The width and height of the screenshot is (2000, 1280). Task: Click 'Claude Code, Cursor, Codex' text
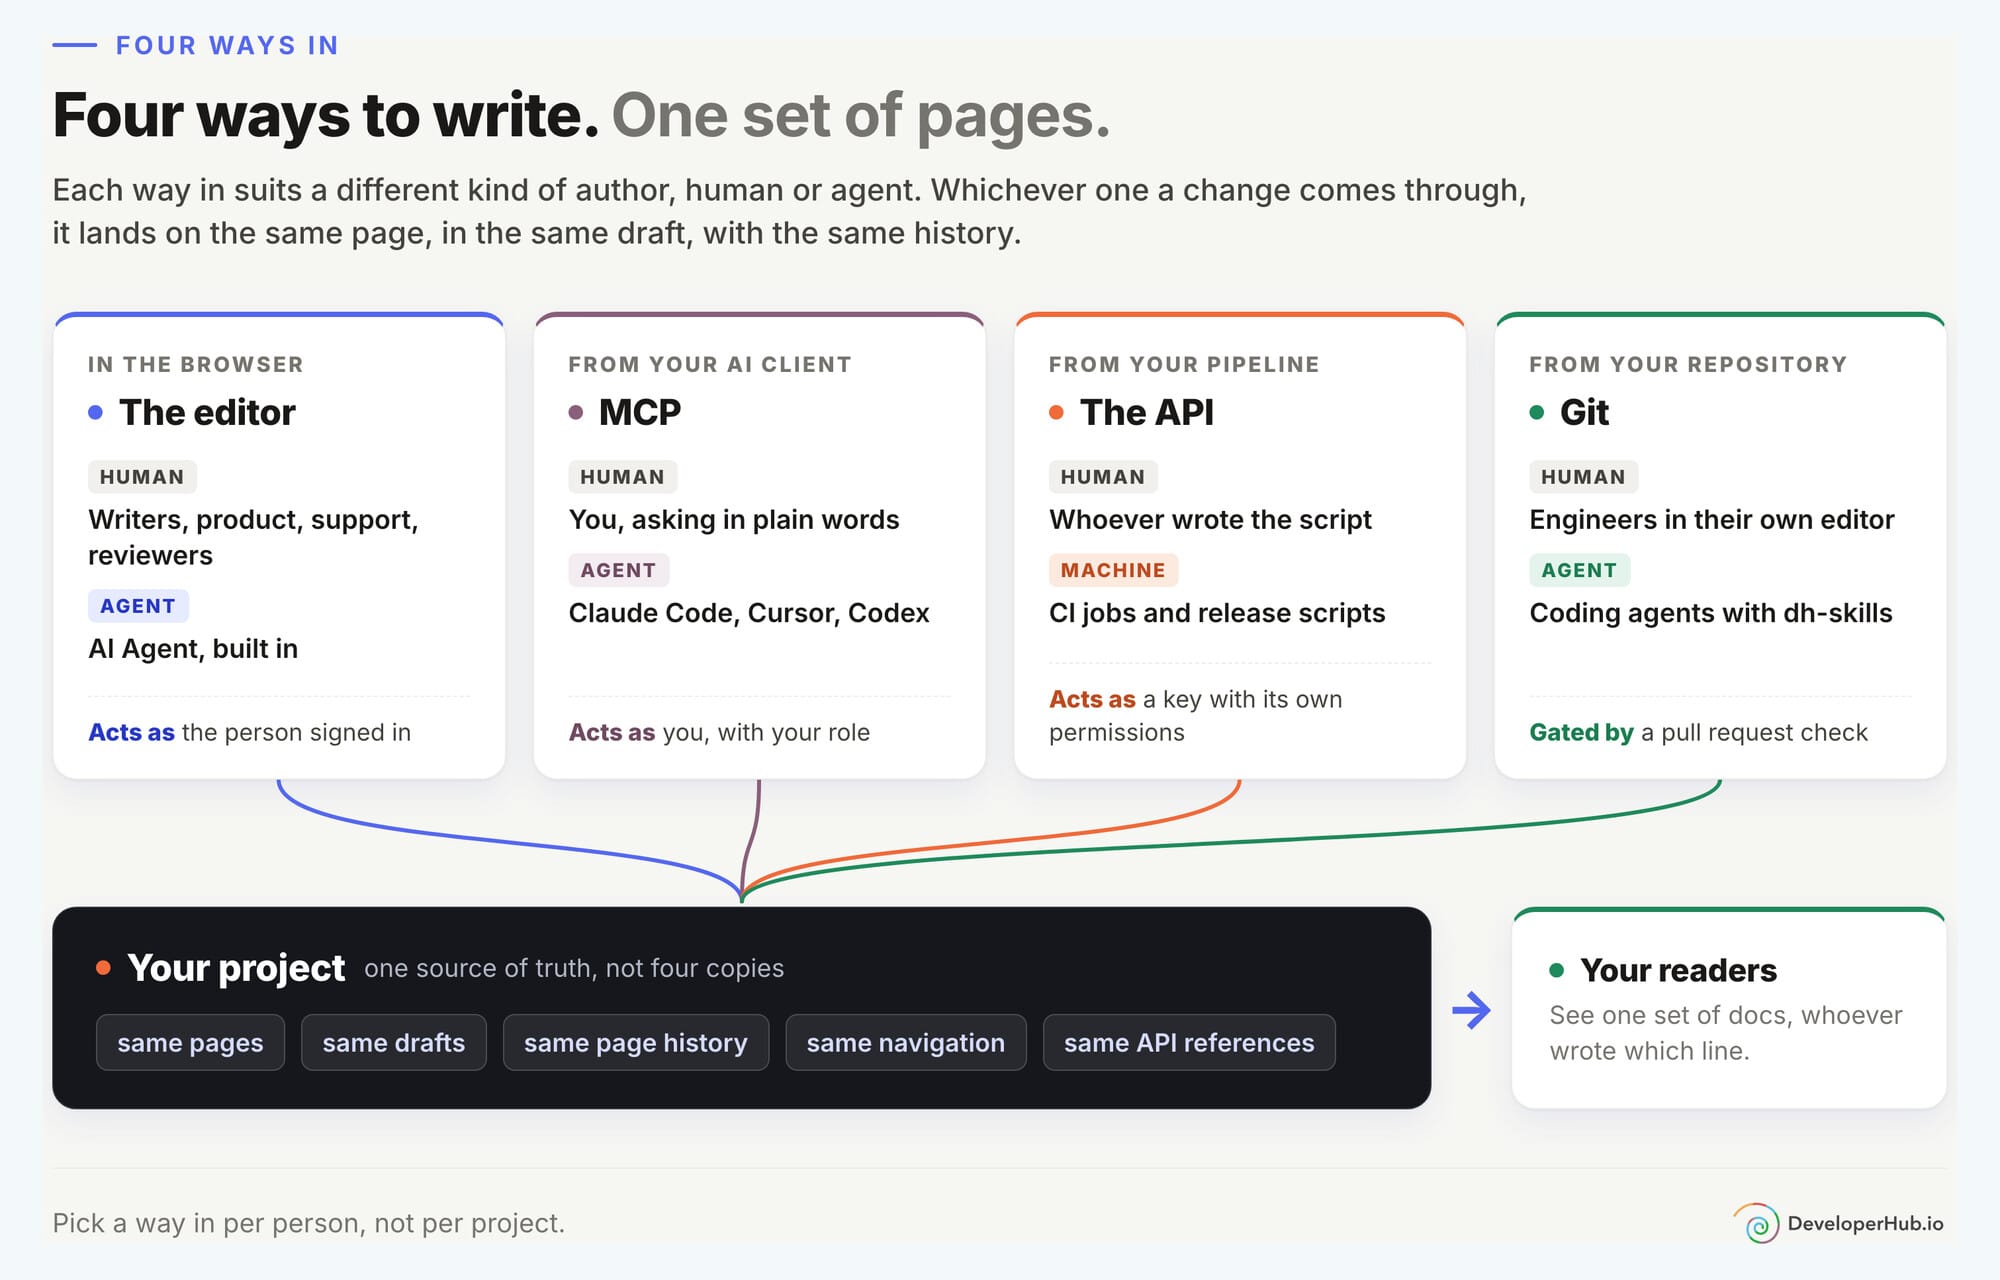(x=749, y=613)
